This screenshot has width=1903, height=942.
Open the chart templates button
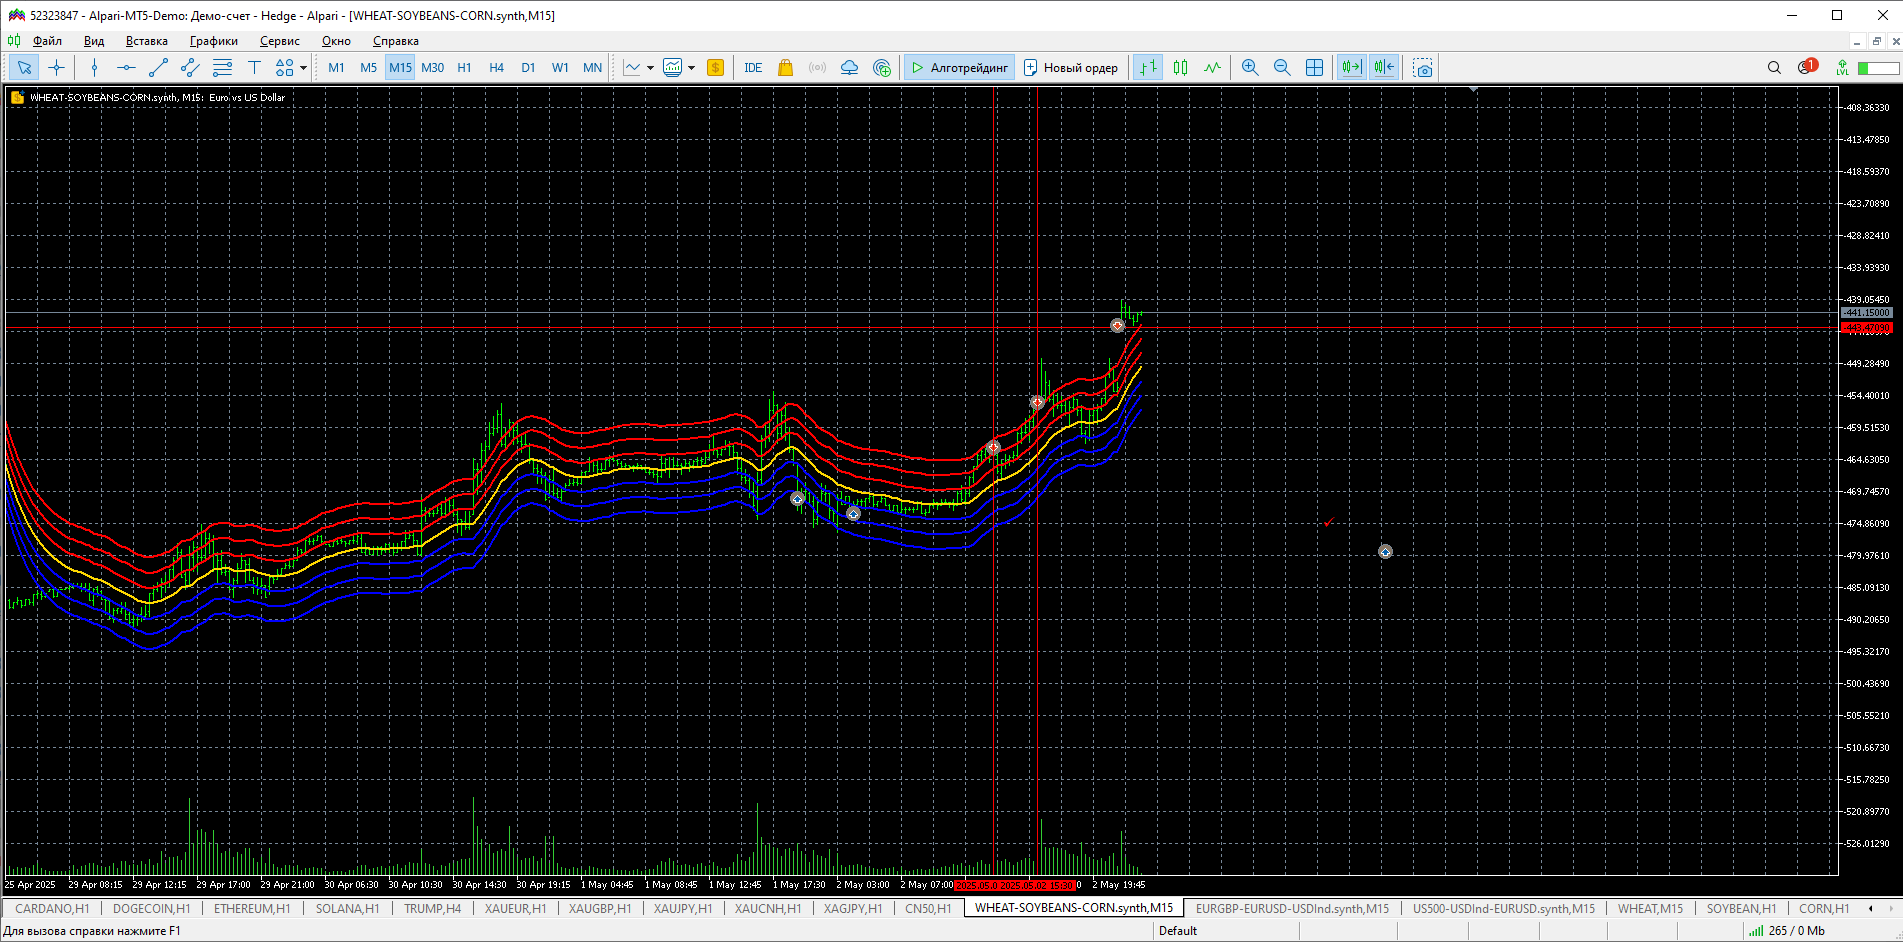coord(673,68)
